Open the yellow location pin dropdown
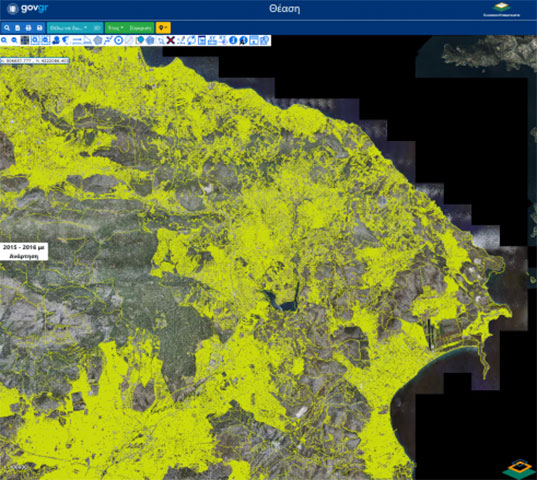 (163, 28)
